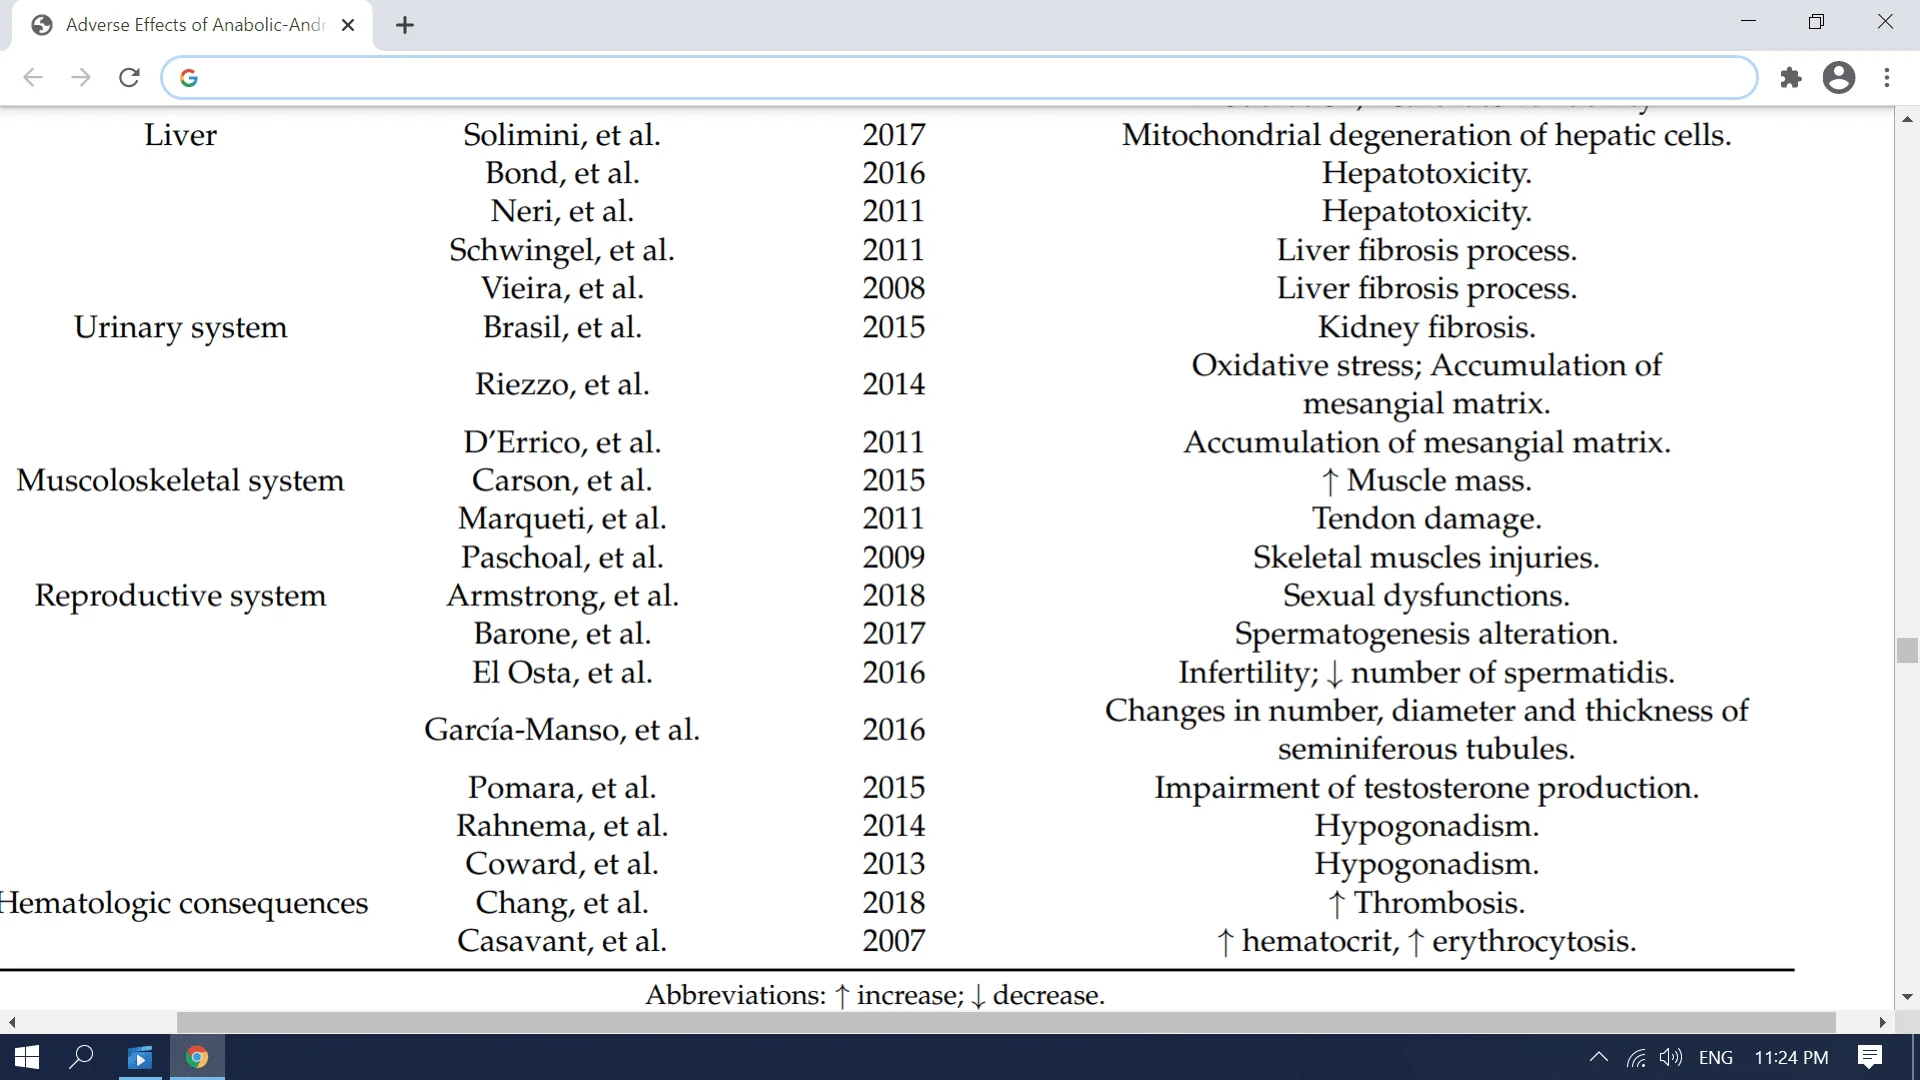Click the address bar input field
Image resolution: width=1920 pixels, height=1080 pixels.
click(x=959, y=76)
